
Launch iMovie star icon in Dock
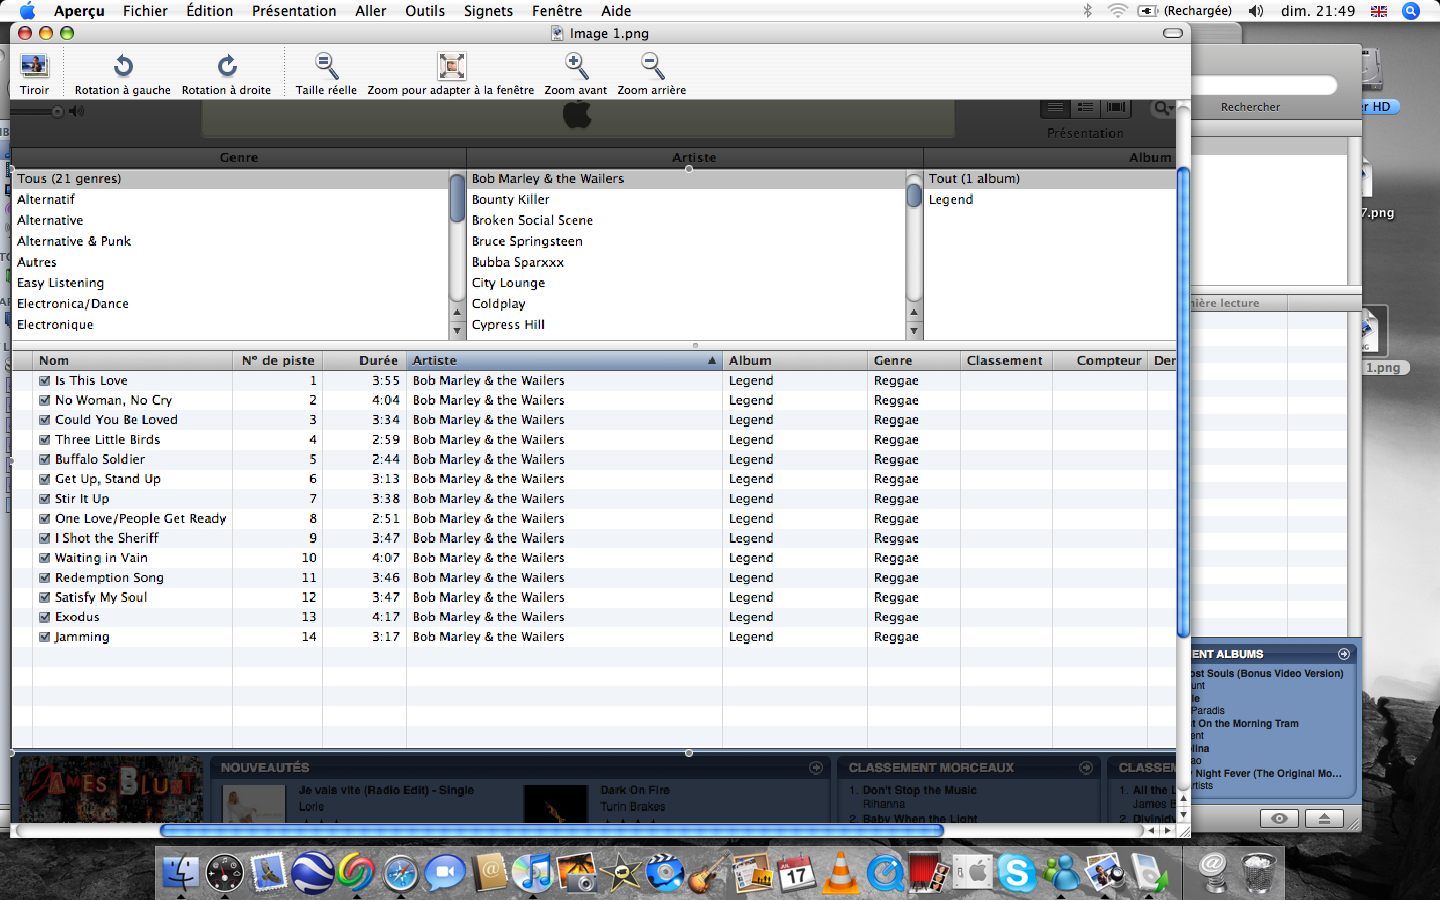(621, 873)
